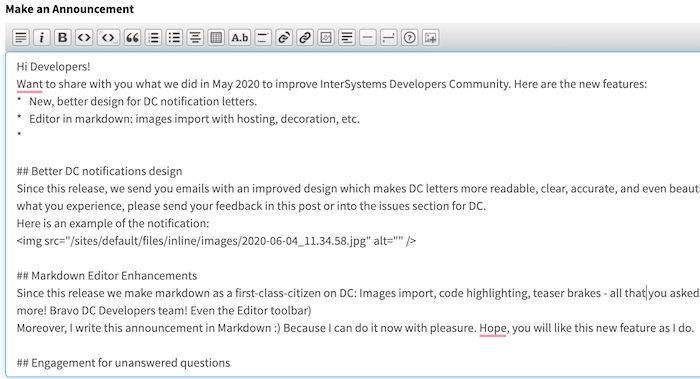Insert a horizontal rule
Image resolution: width=700 pixels, height=379 pixels.
pyautogui.click(x=367, y=37)
